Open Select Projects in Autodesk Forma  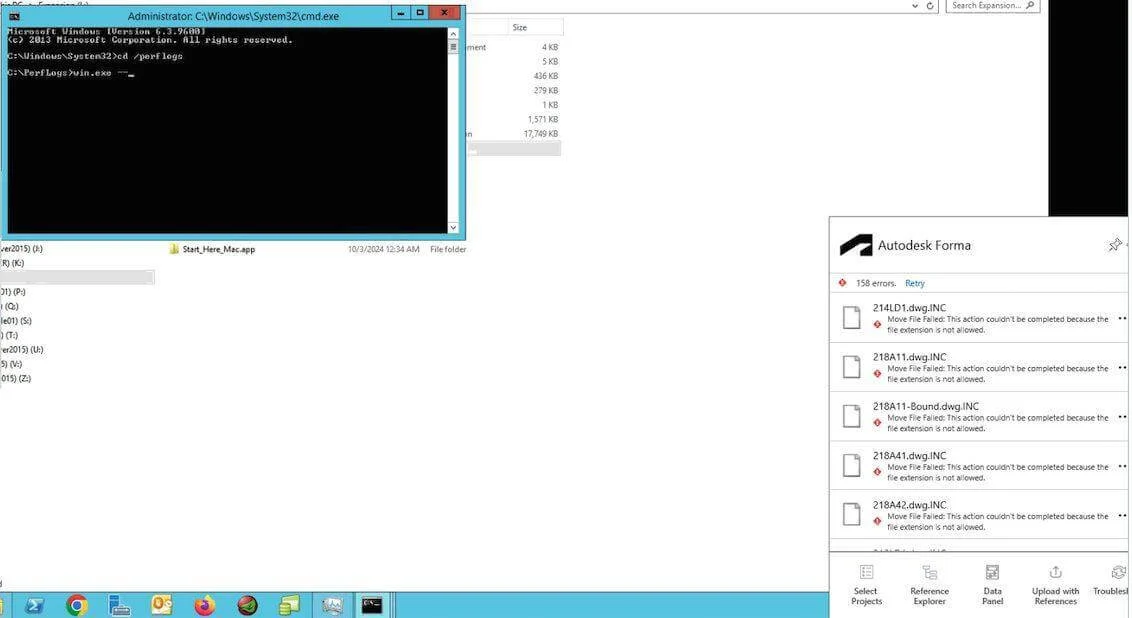click(x=866, y=585)
